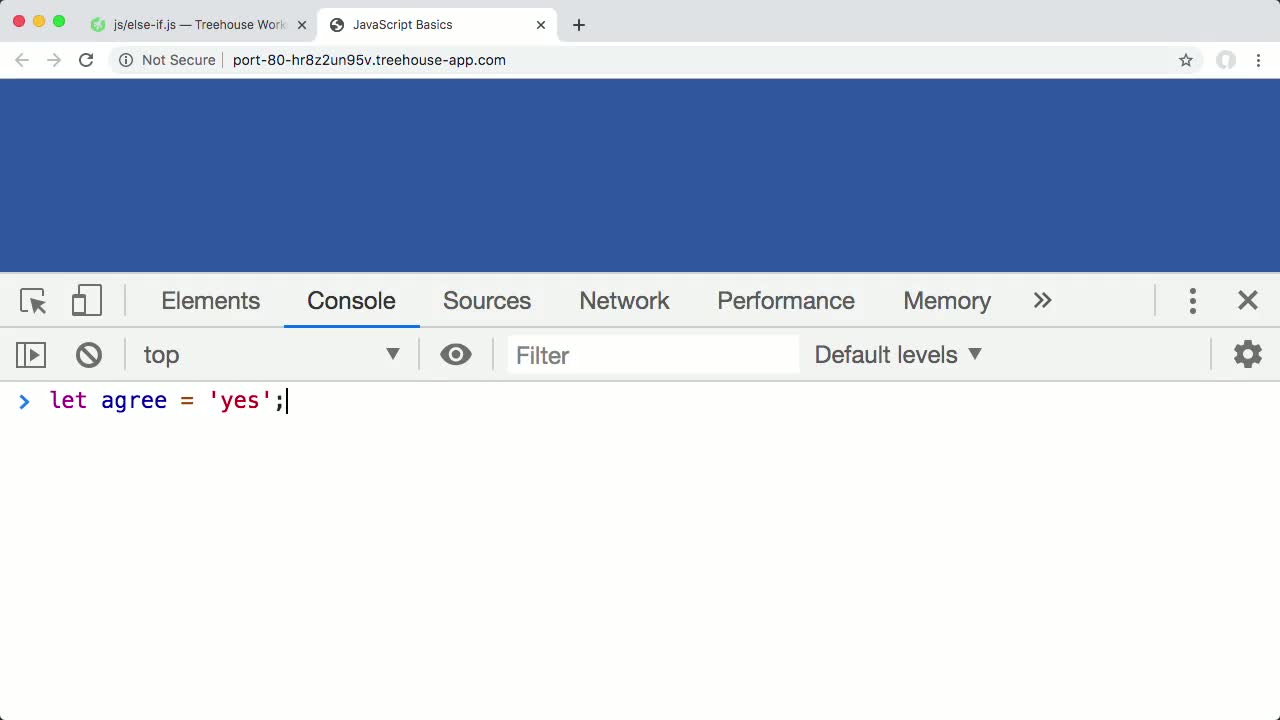
Task: Switch to the Sources panel
Action: pyautogui.click(x=487, y=300)
